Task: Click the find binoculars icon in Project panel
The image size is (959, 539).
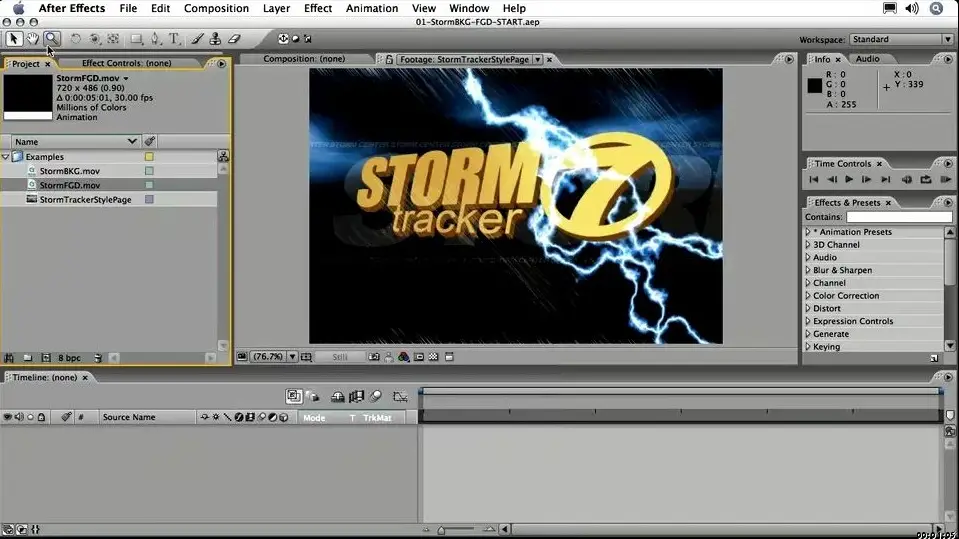Action: [9, 358]
